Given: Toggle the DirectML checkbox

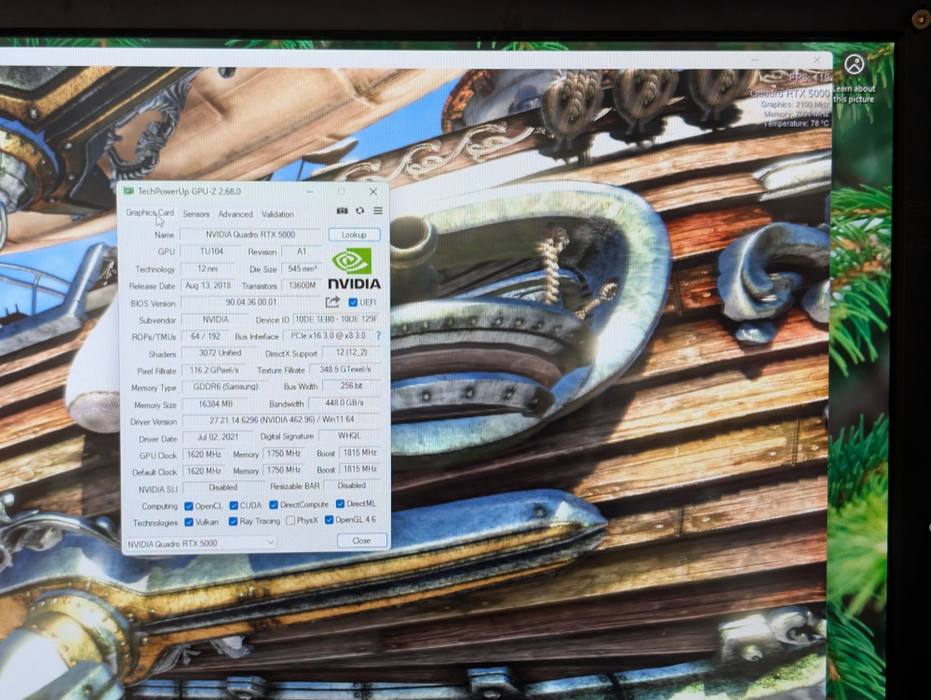Looking at the screenshot, I should click(x=340, y=503).
